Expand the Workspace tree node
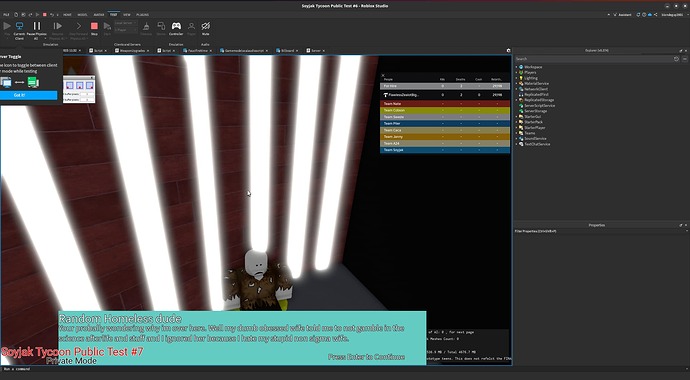This screenshot has width=690, height=380. (517, 67)
